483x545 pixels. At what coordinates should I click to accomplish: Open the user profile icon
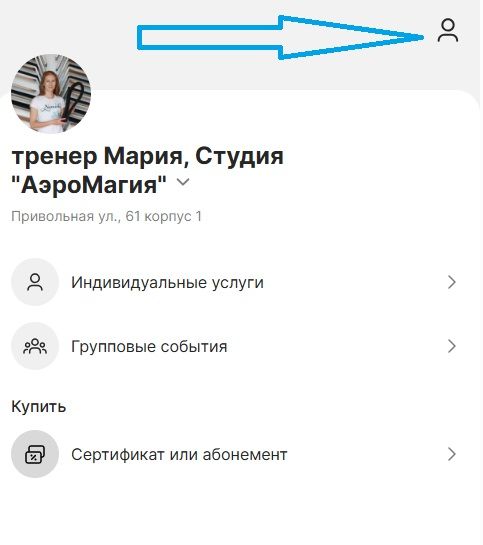point(448,30)
